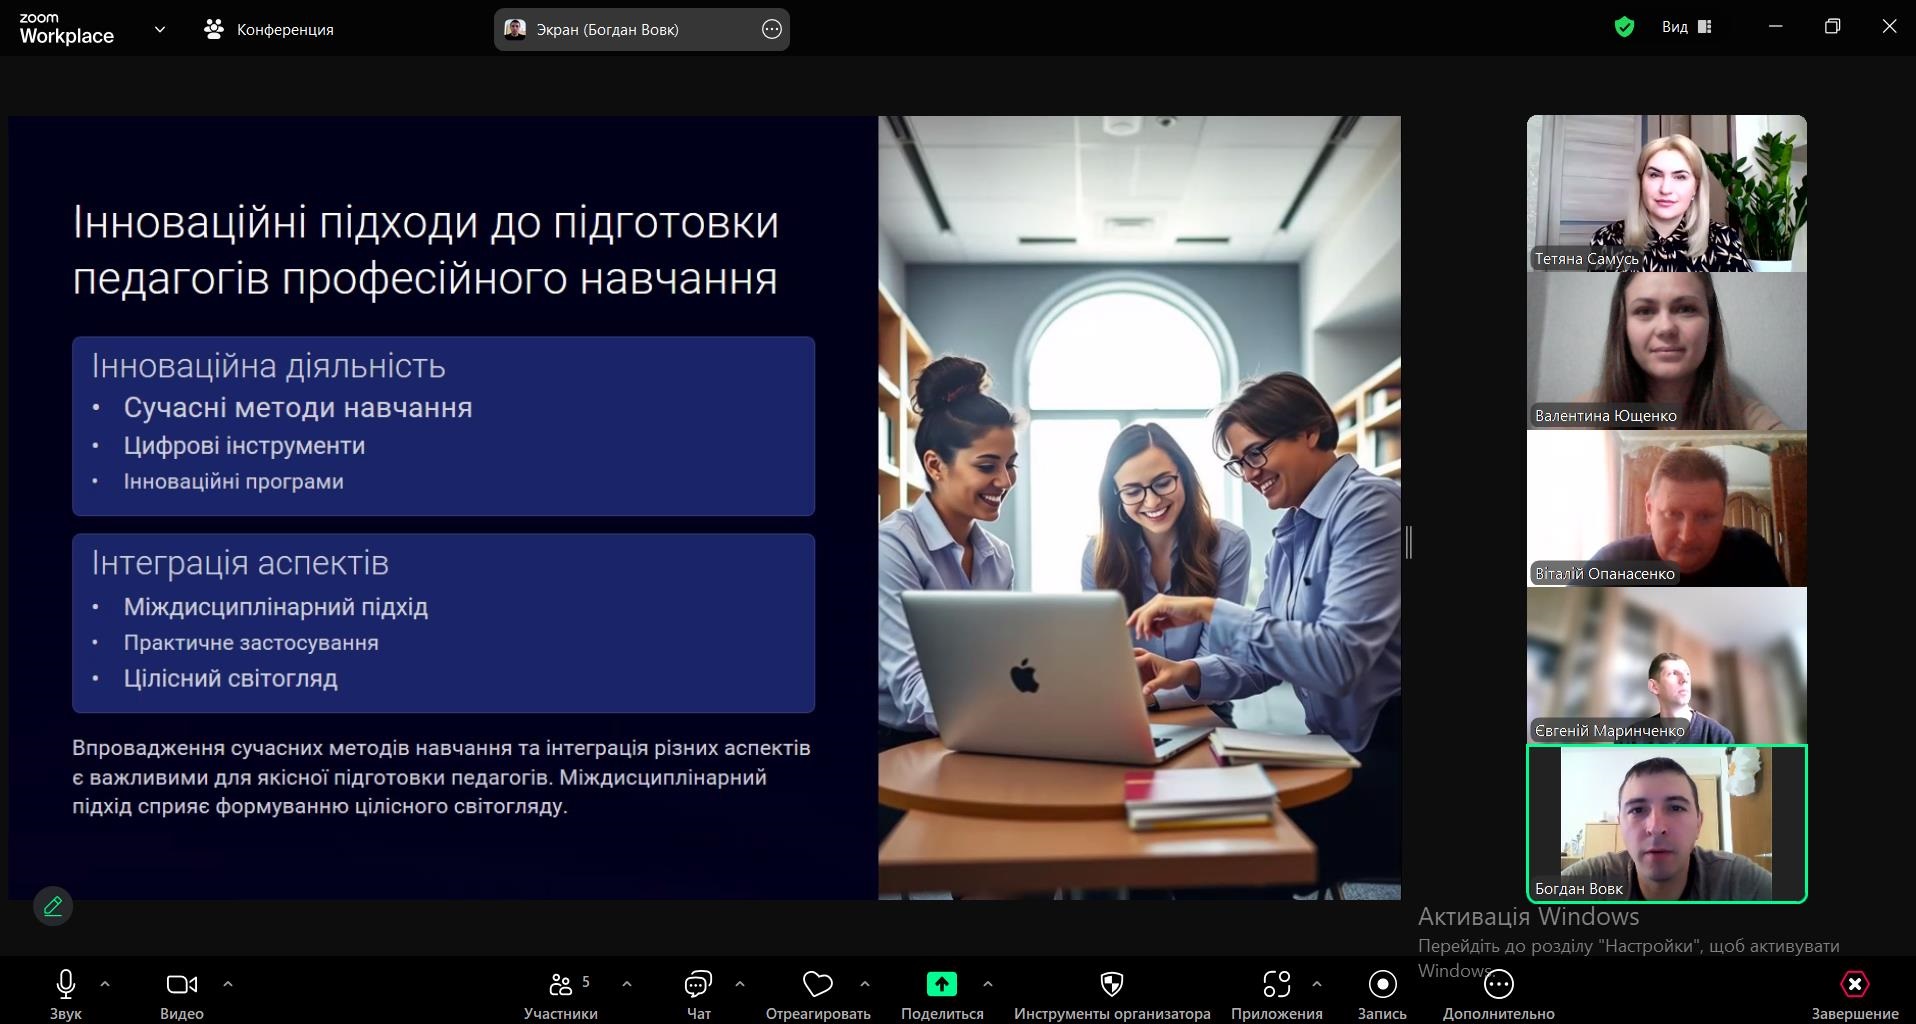This screenshot has width=1916, height=1024.
Task: Open Zoom Workplace dropdown chevron
Action: (x=160, y=29)
